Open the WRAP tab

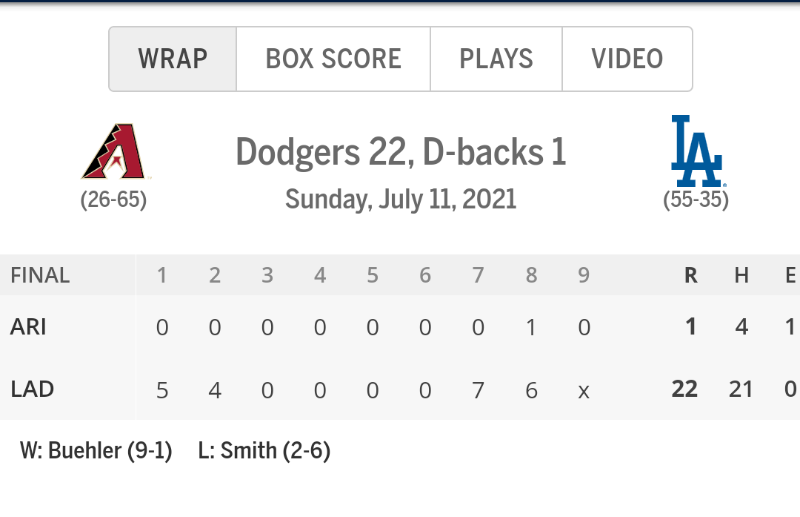tap(172, 59)
